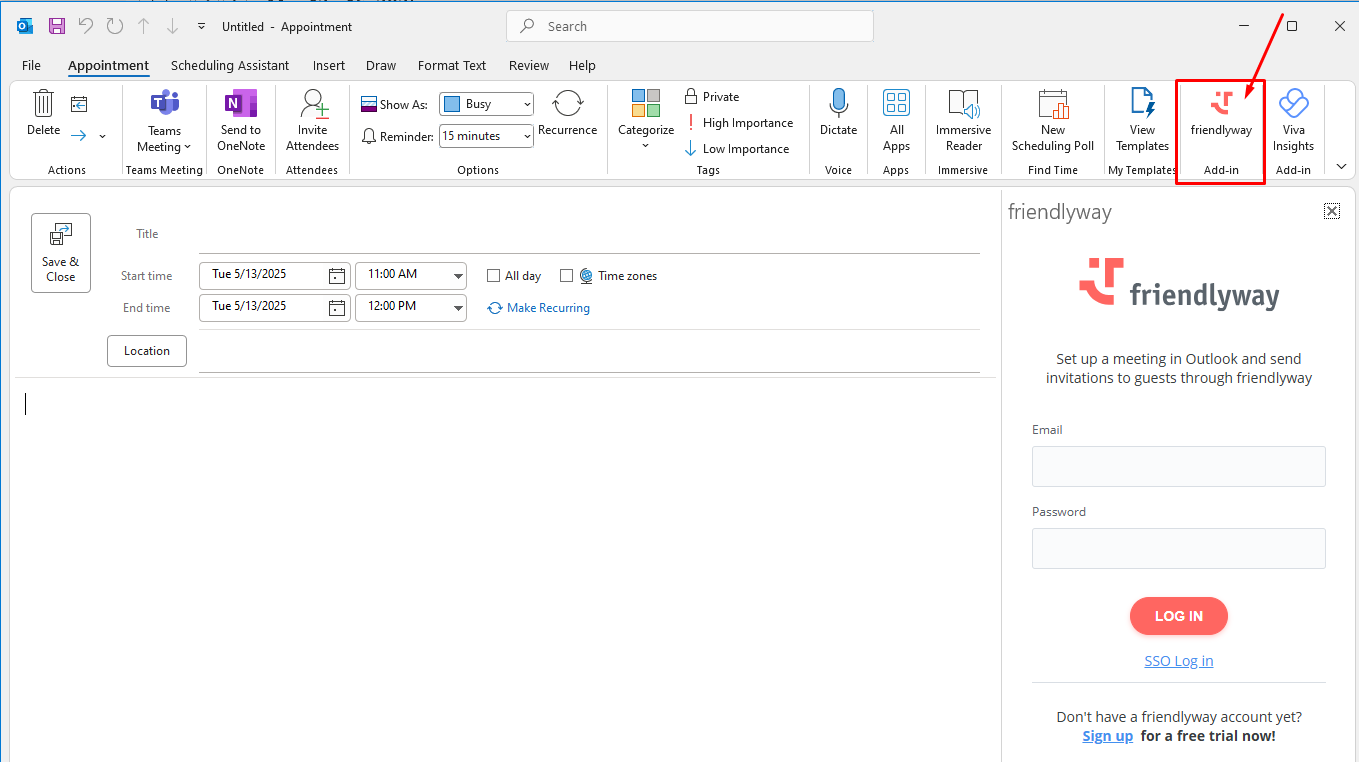This screenshot has height=762, width=1359.
Task: Expand the start time 11:00 AM dropdown
Action: tap(458, 275)
